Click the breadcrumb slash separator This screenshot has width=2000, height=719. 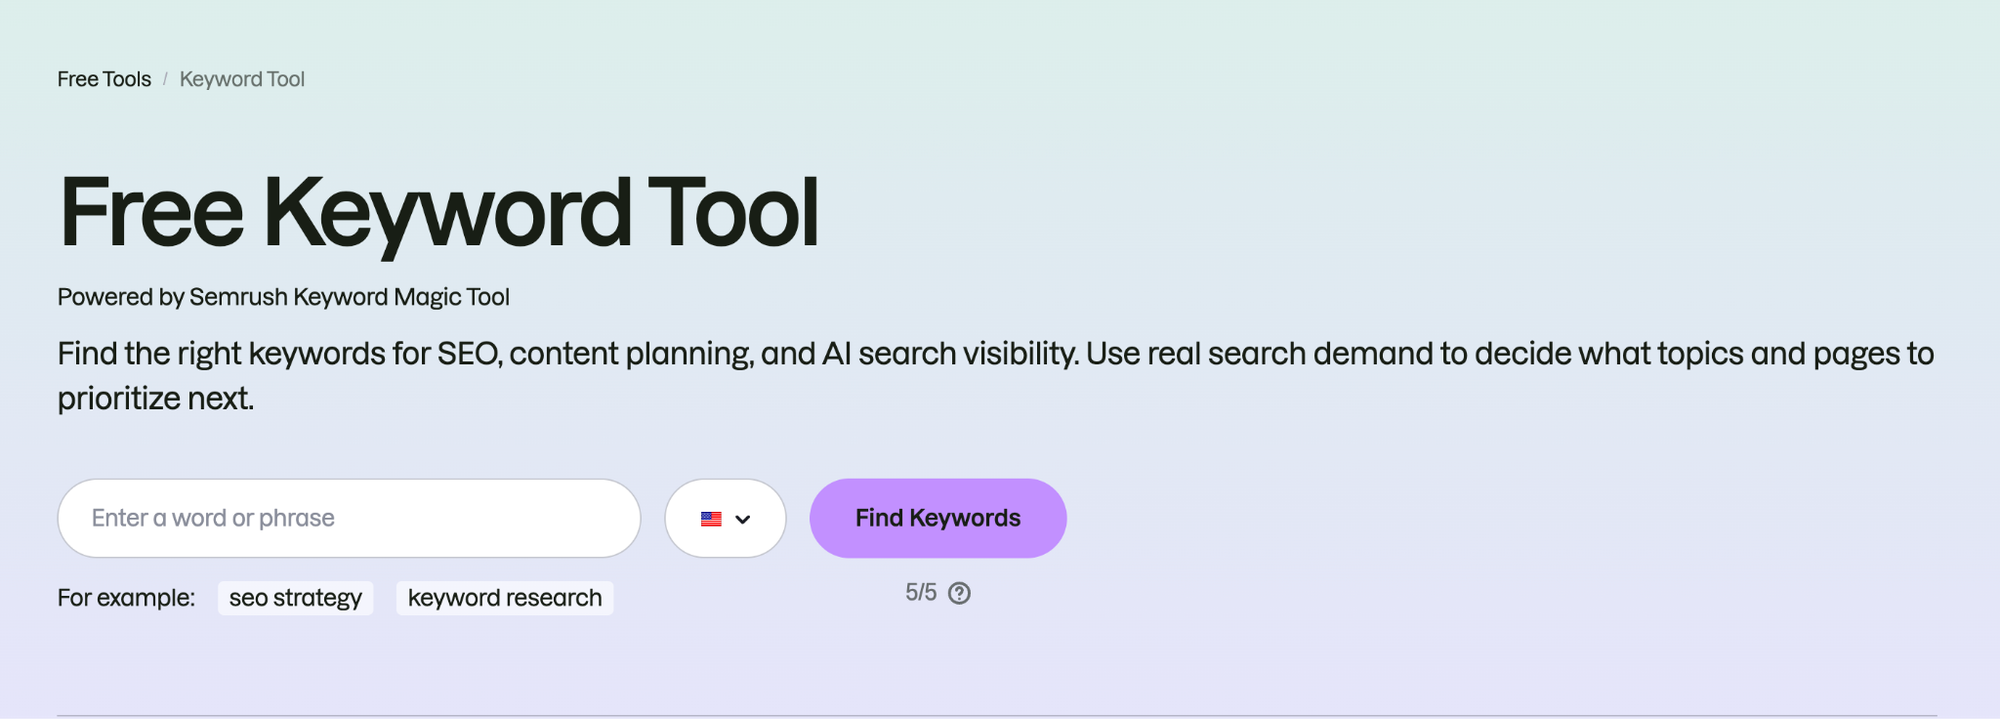tap(165, 79)
